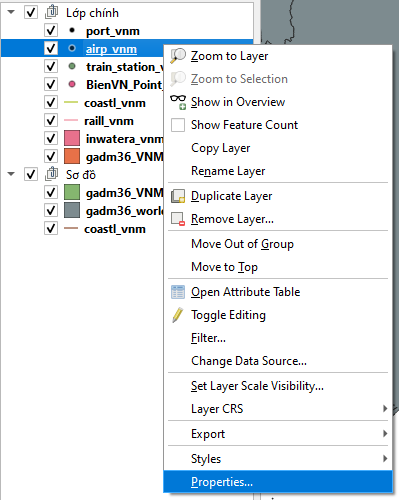399x500 pixels.
Task: Click the Toggle Editing pencil icon
Action: pyautogui.click(x=178, y=315)
